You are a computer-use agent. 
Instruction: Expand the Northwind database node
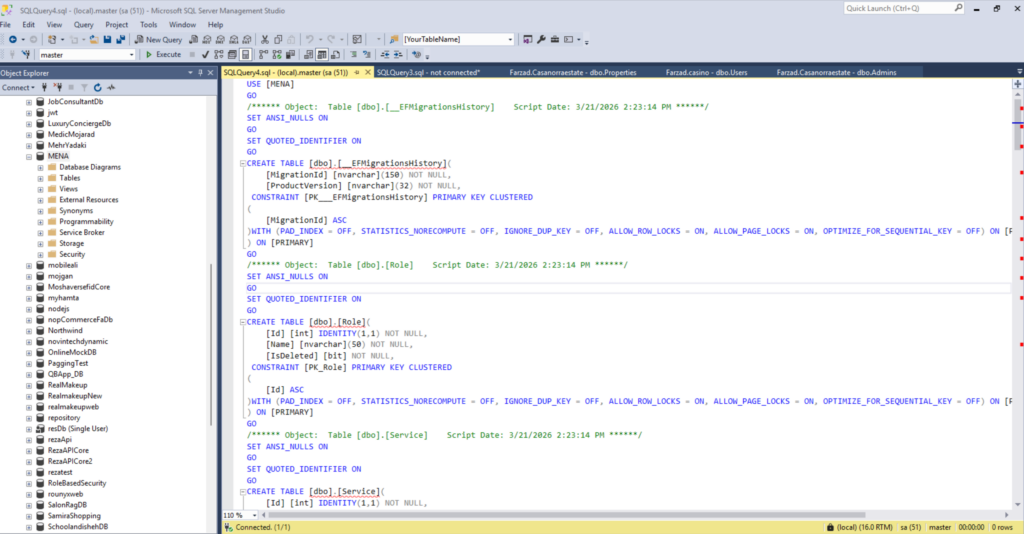[x=29, y=331]
